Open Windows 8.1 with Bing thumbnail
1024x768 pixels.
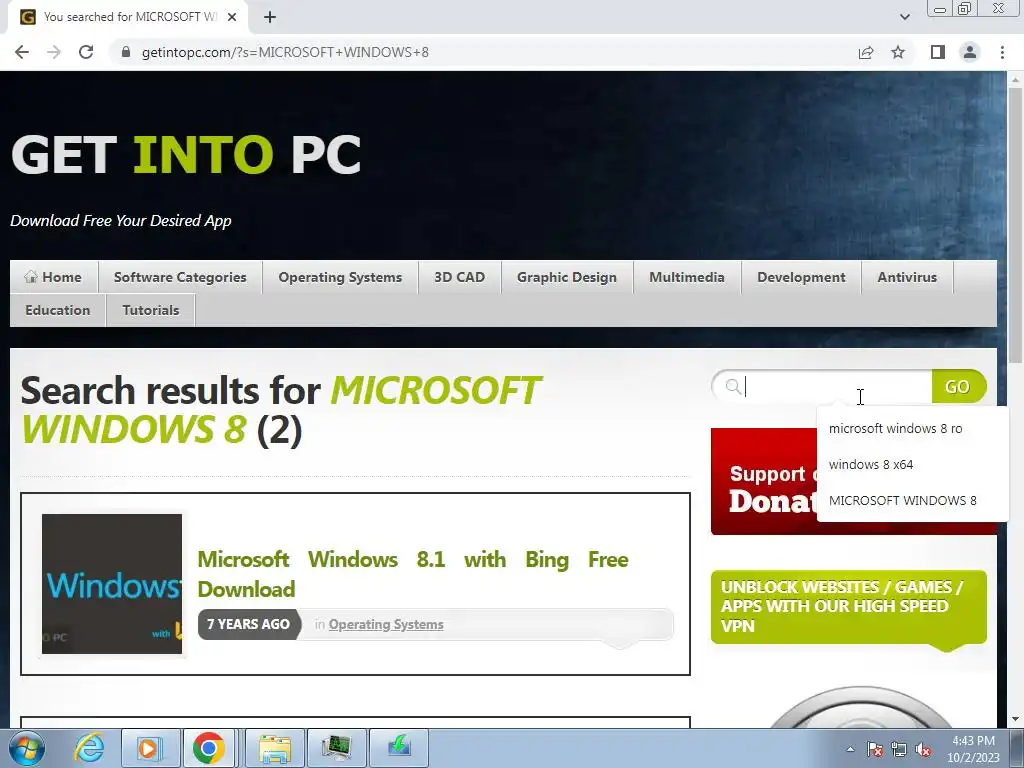click(x=112, y=584)
